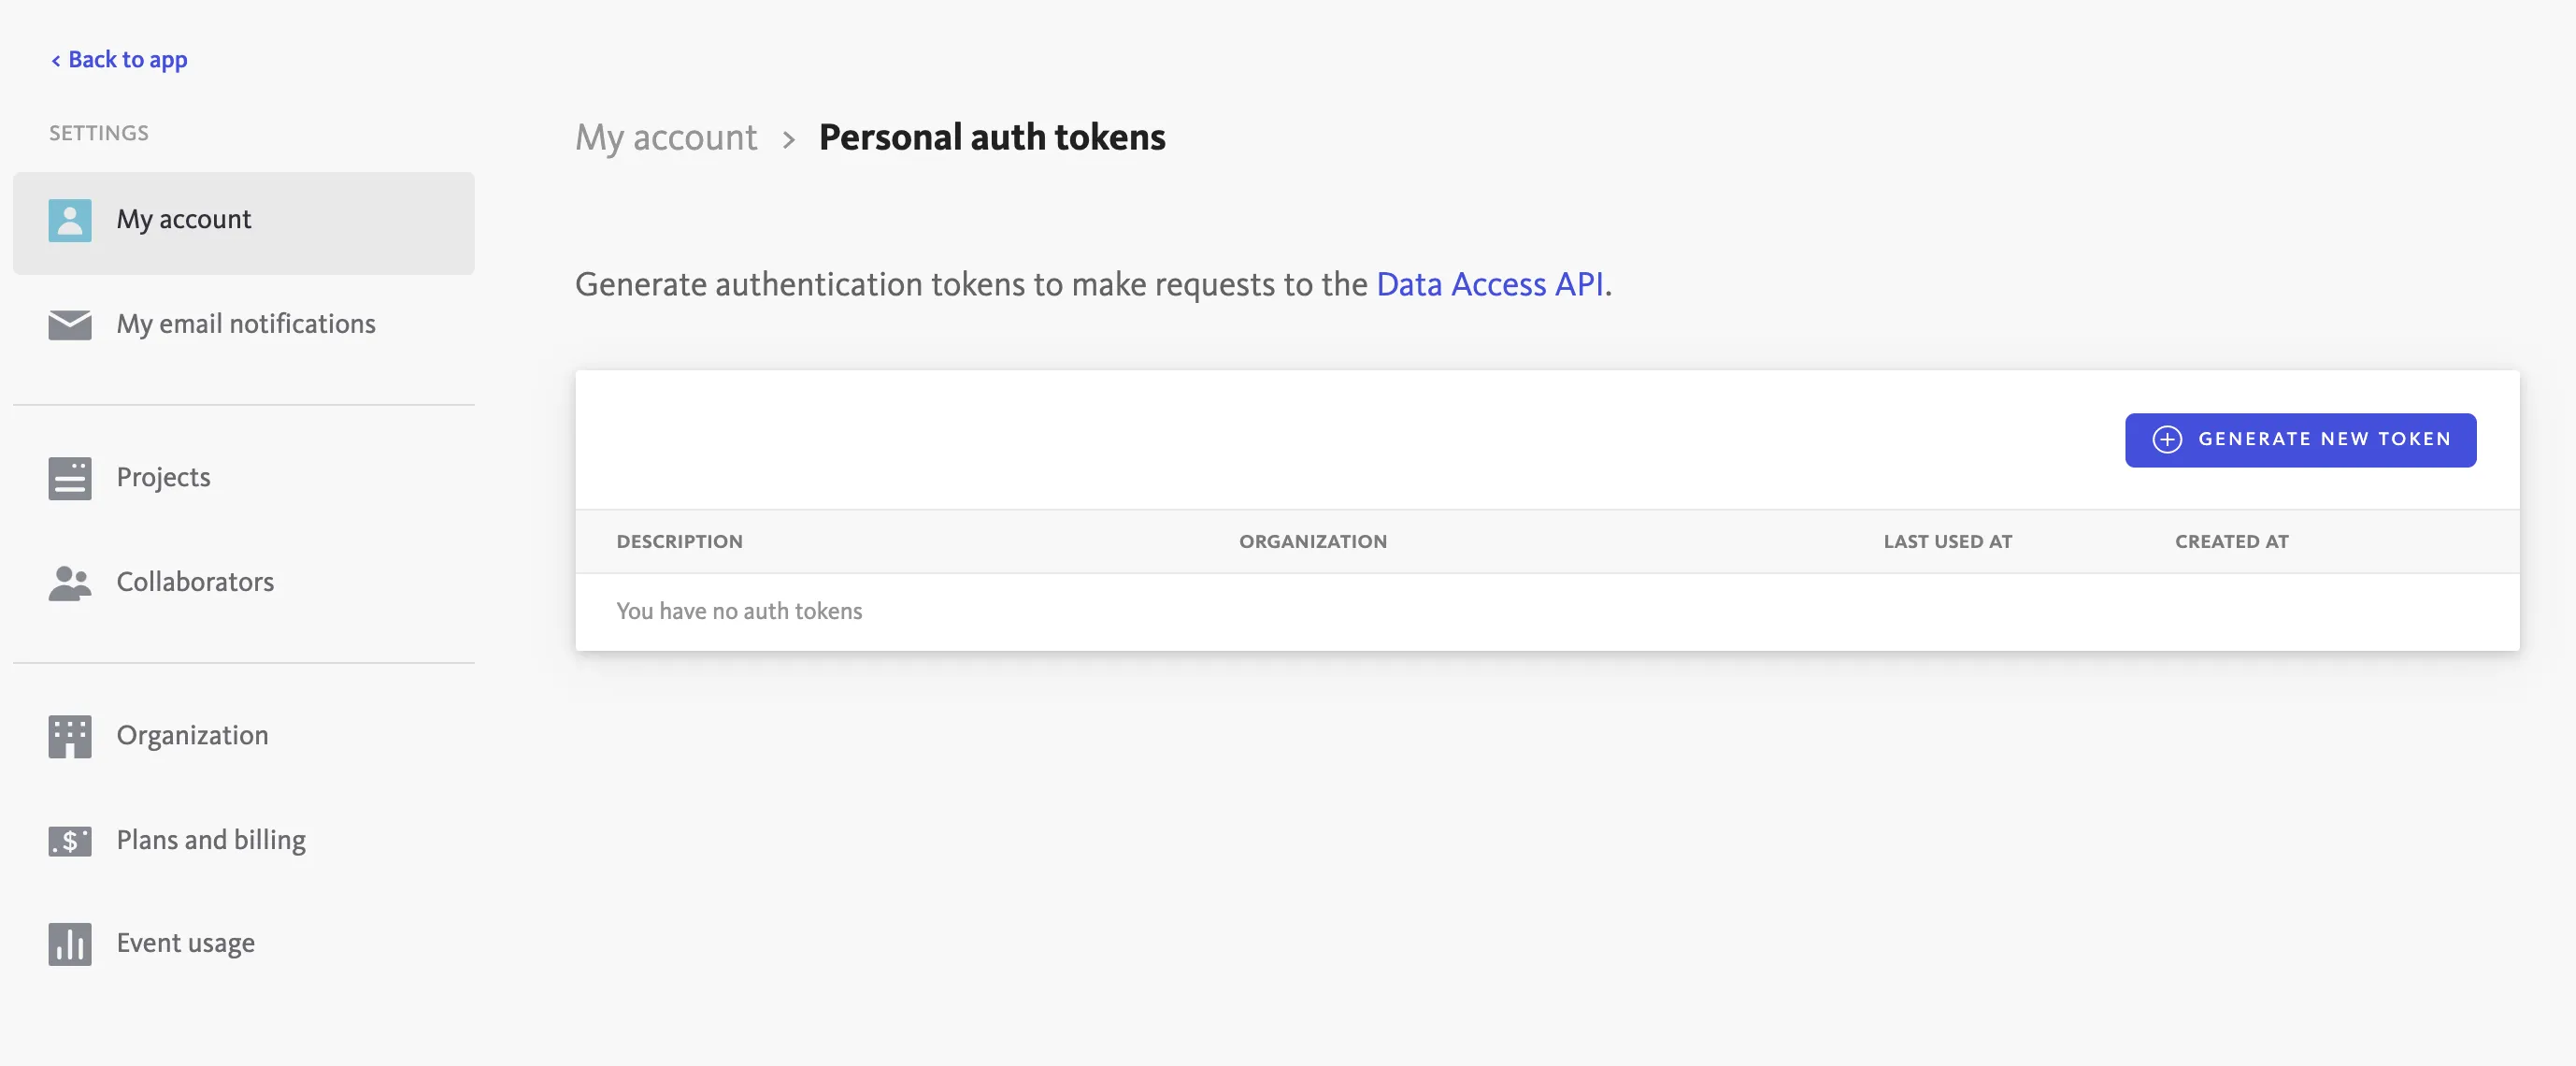Click My account in the breadcrumb
Viewport: 2576px width, 1066px height.
665,138
